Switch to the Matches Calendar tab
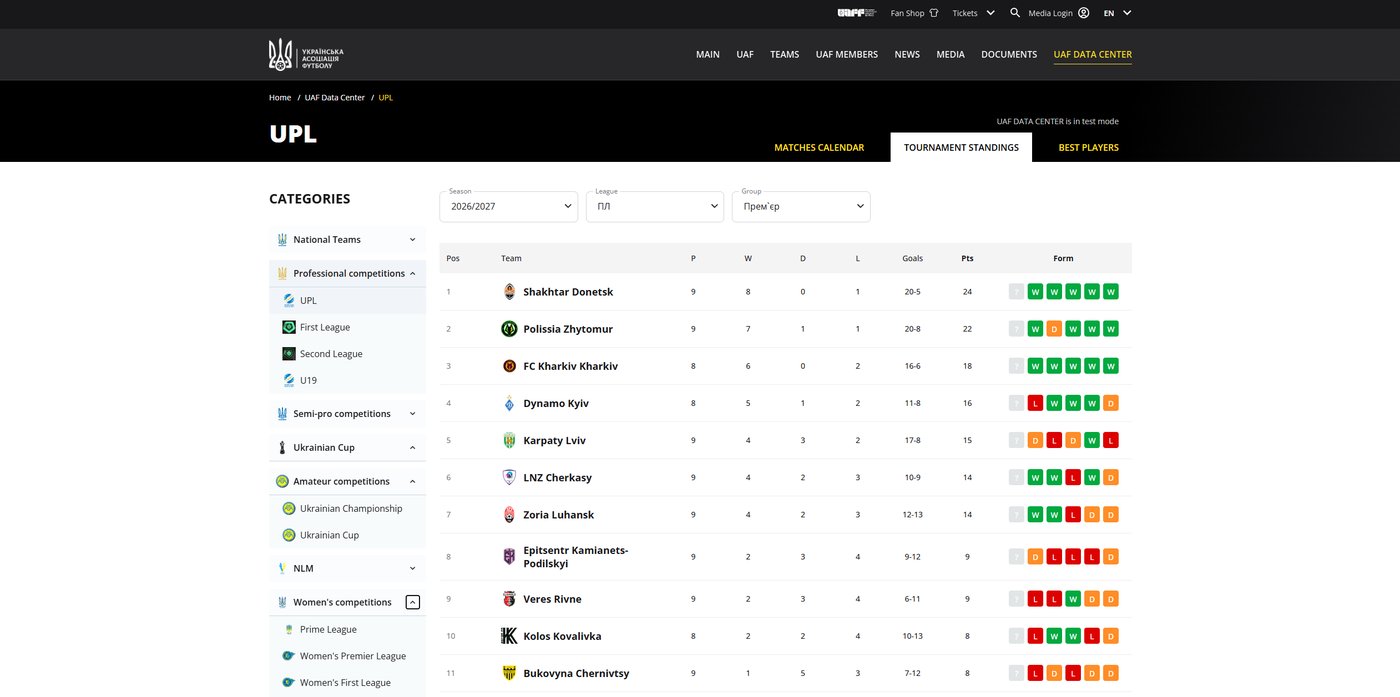Image resolution: width=1400 pixels, height=697 pixels. [819, 147]
